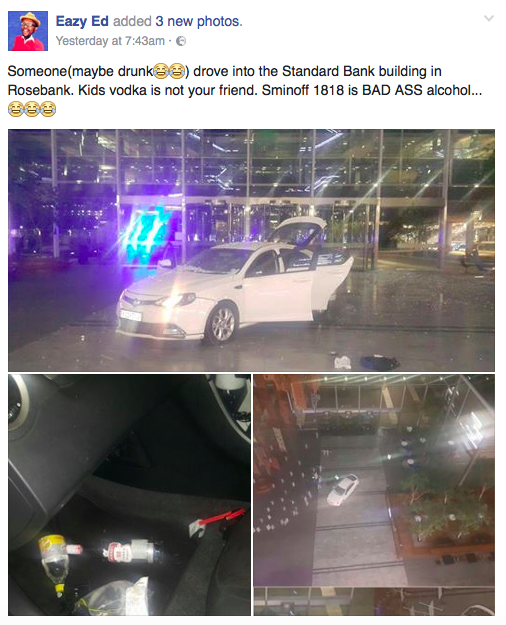Screen dimensions: 506x625
Task: Click the three laughing emojis ending the post
Action: tap(32, 109)
